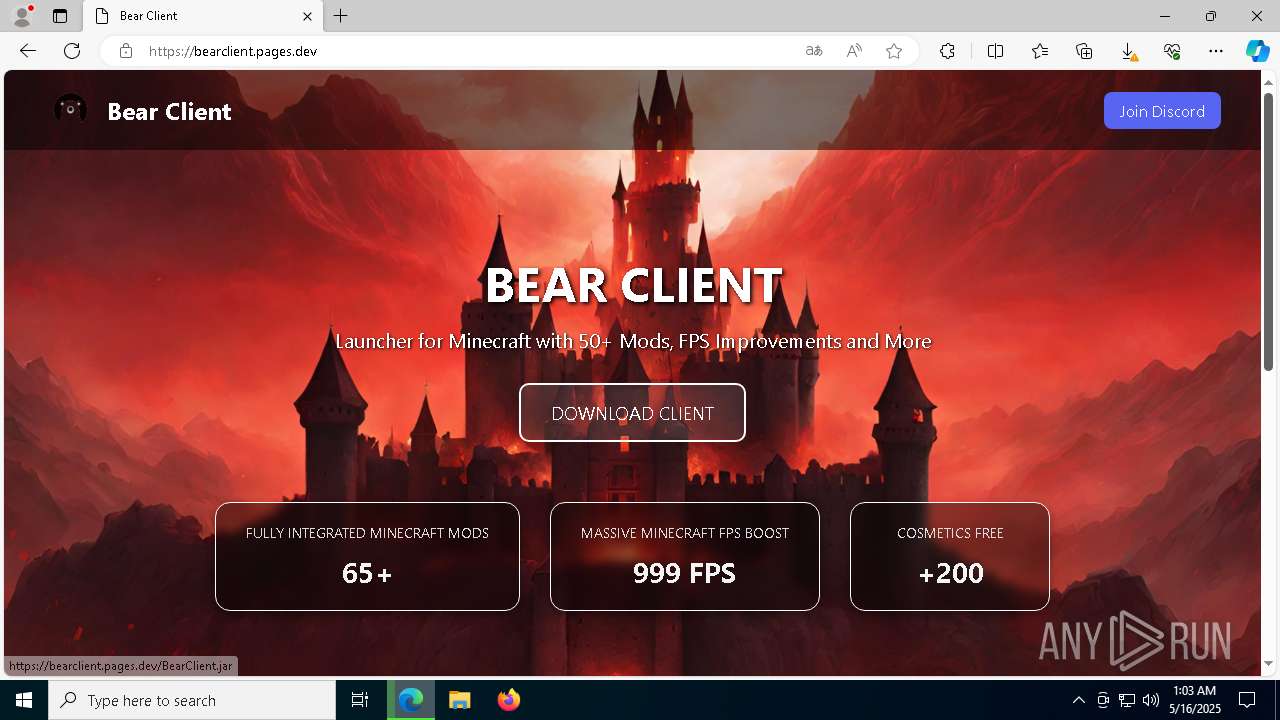
Task: Open File Explorer from taskbar
Action: 459,700
